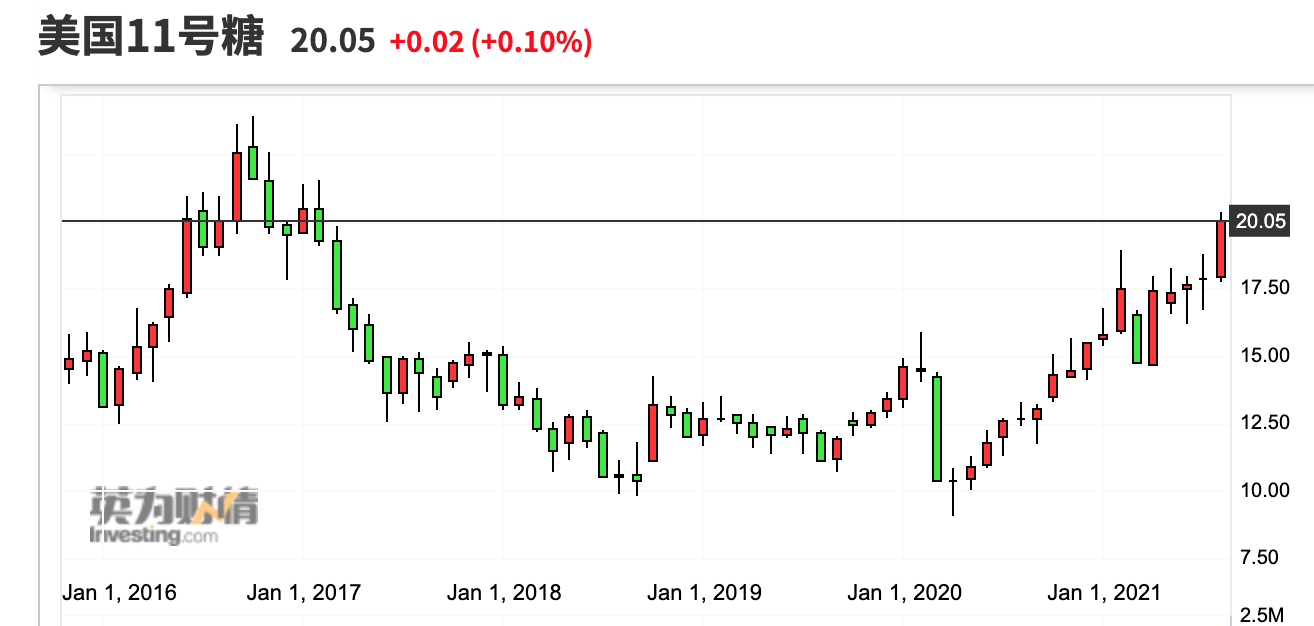Screen dimensions: 1314x626
Task: Click the tall green candle after Jan 2020
Action: [x=937, y=428]
